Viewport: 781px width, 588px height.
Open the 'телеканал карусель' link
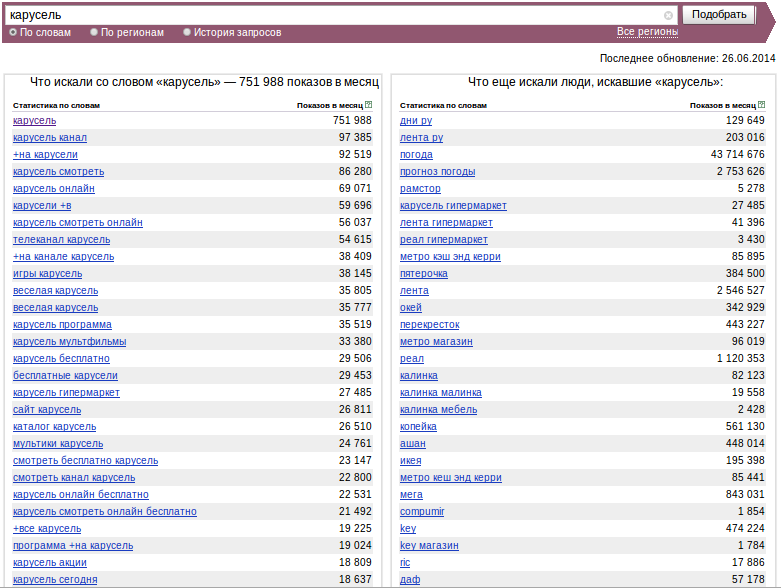tap(62, 239)
